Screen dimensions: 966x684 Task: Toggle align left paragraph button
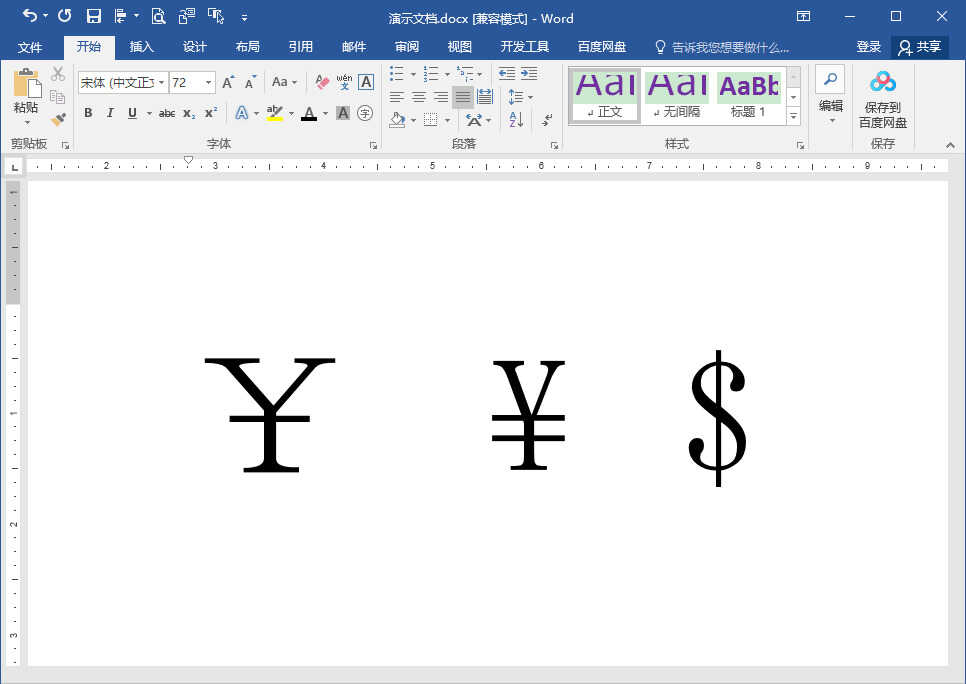pos(397,97)
